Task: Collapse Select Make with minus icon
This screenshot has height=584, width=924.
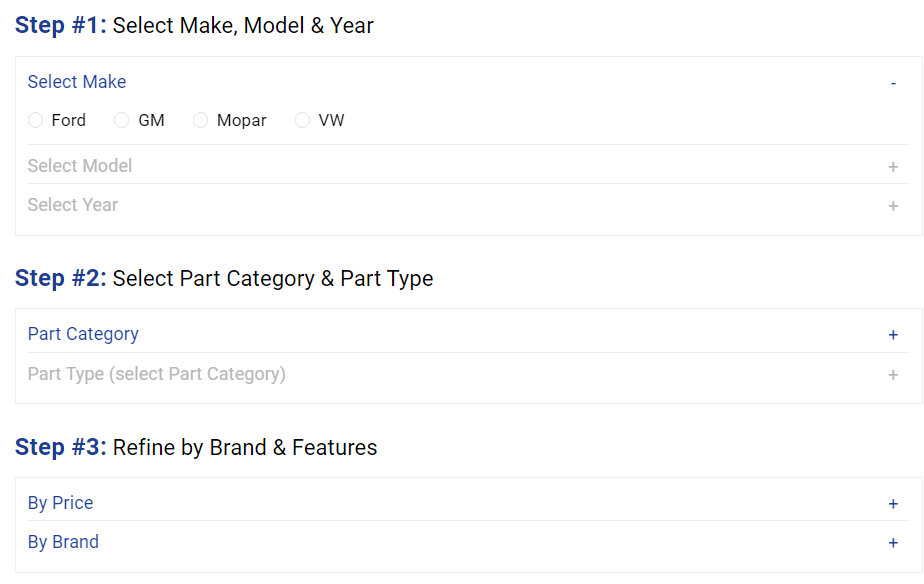Action: 893,83
